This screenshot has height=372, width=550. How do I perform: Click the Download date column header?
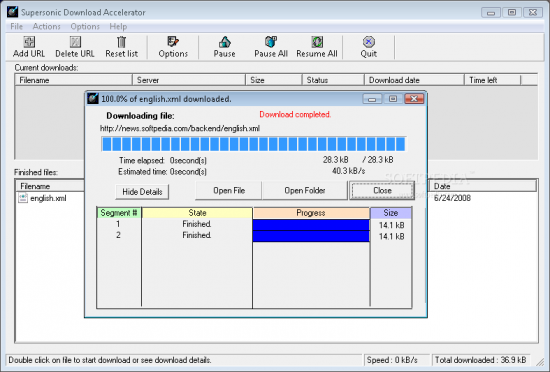414,80
